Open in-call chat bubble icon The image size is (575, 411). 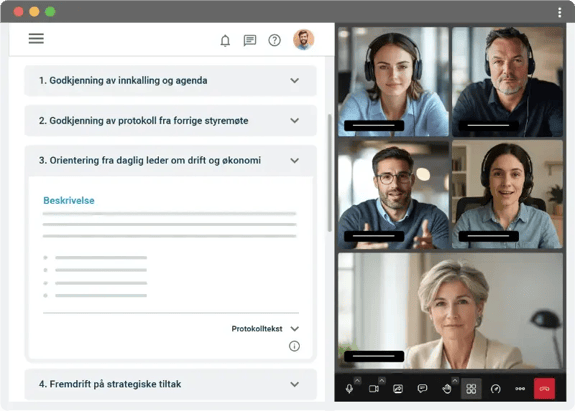[x=422, y=388]
